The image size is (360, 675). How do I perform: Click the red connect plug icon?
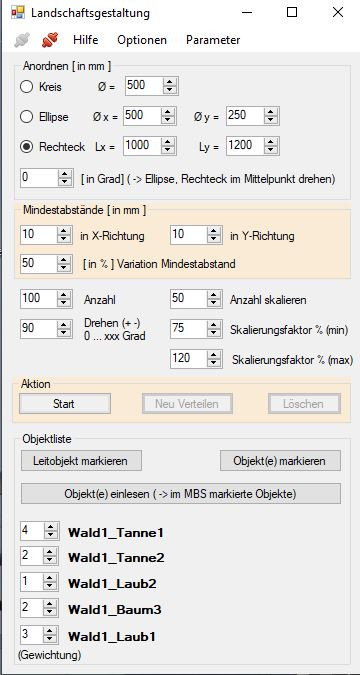point(50,40)
